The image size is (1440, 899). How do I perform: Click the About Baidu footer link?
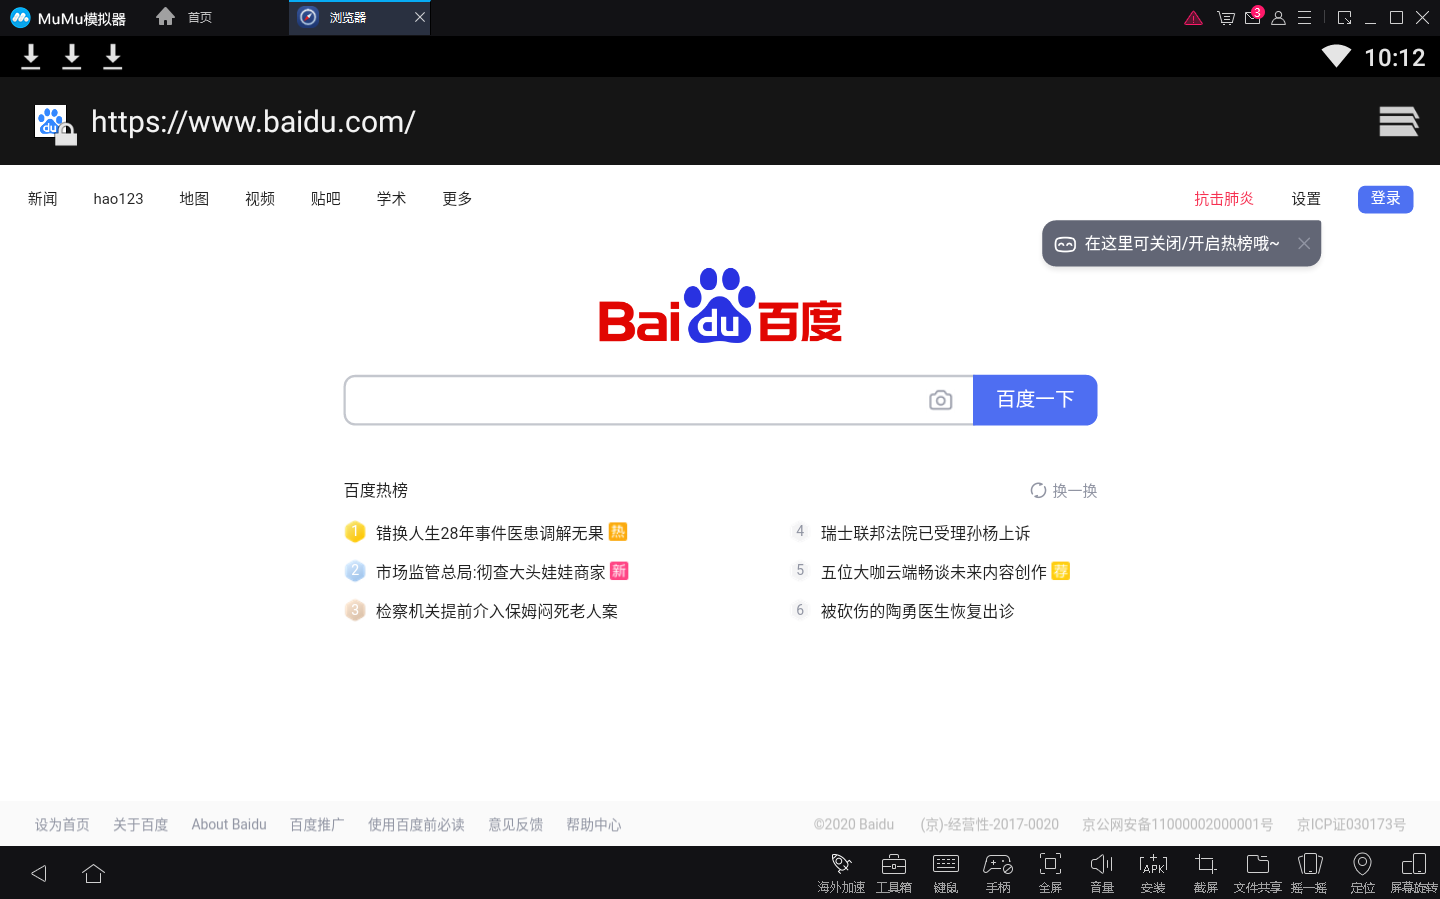229,825
